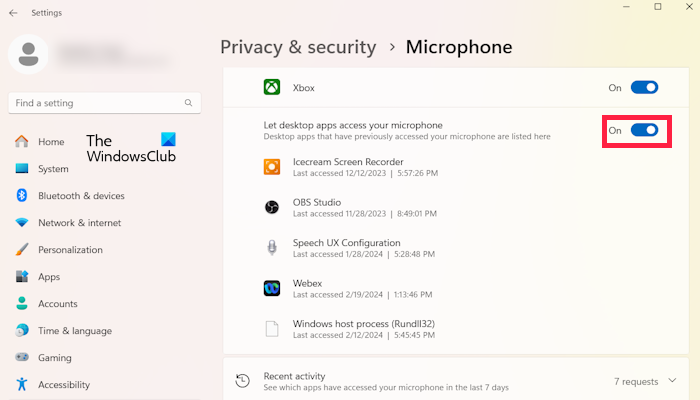Expand the Recent activity section chevron

pos(672,381)
